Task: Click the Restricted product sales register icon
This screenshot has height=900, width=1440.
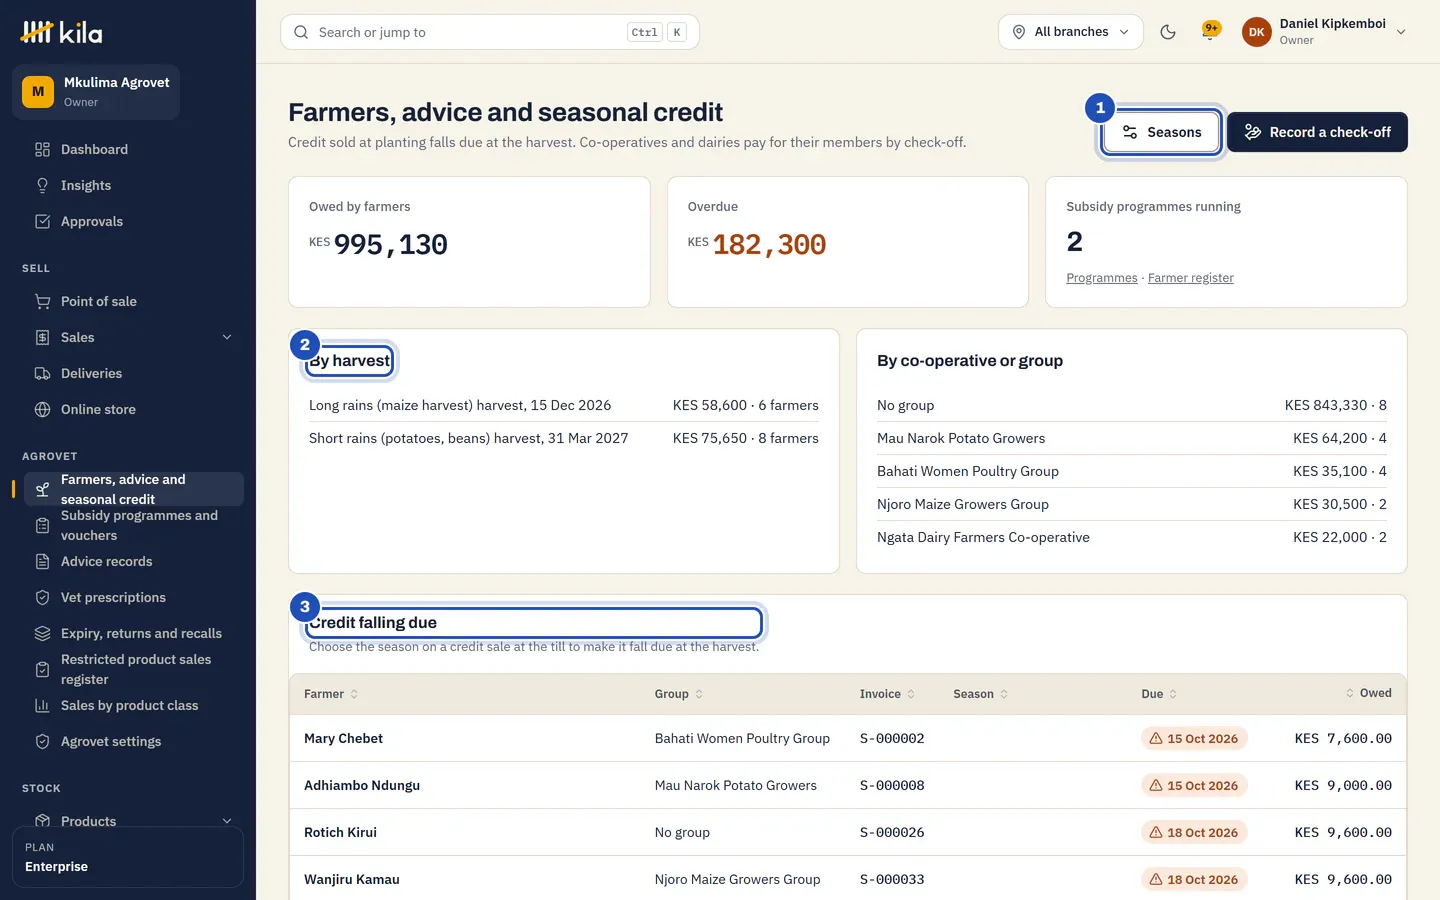Action: coord(42,670)
